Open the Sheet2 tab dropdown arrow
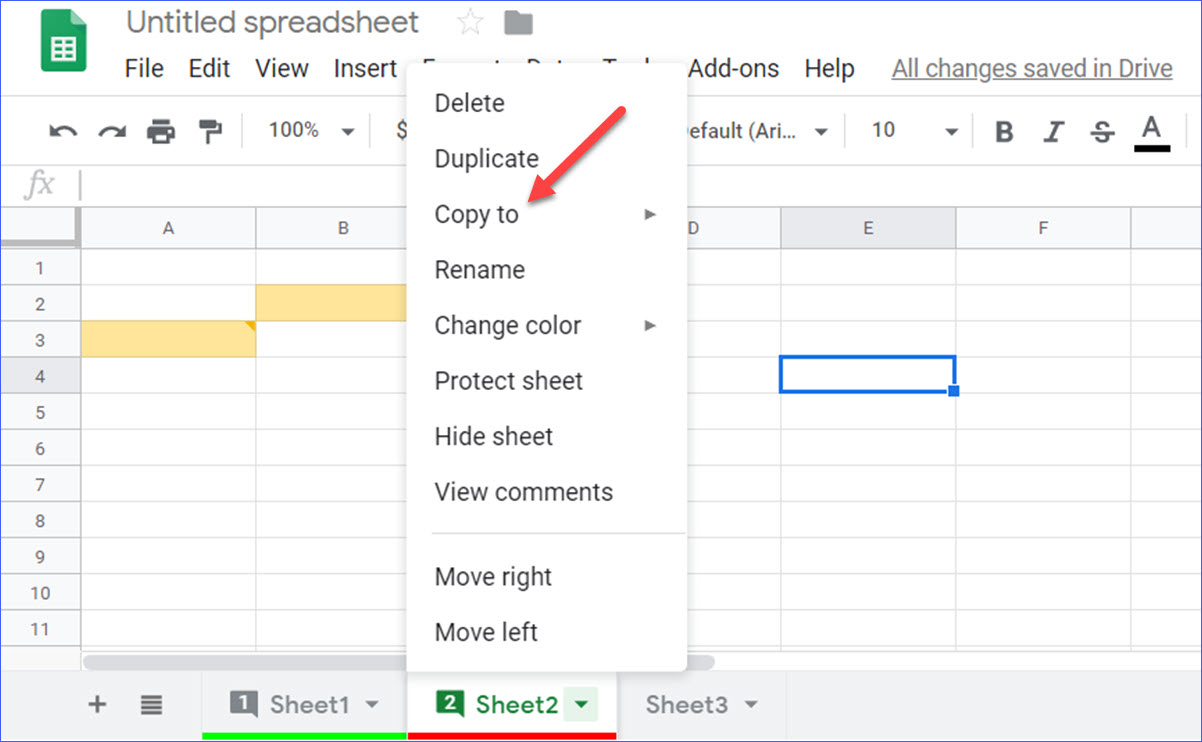Screen dimensions: 1202x742 tap(581, 704)
